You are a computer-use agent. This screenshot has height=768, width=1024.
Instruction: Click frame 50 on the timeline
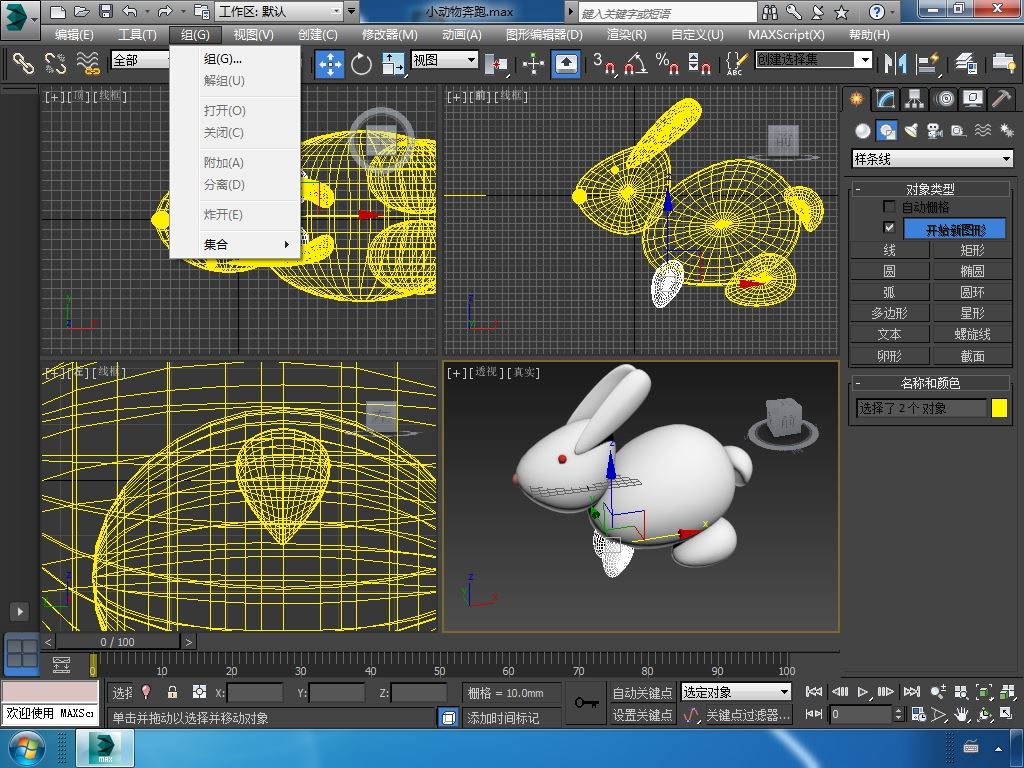(x=440, y=664)
